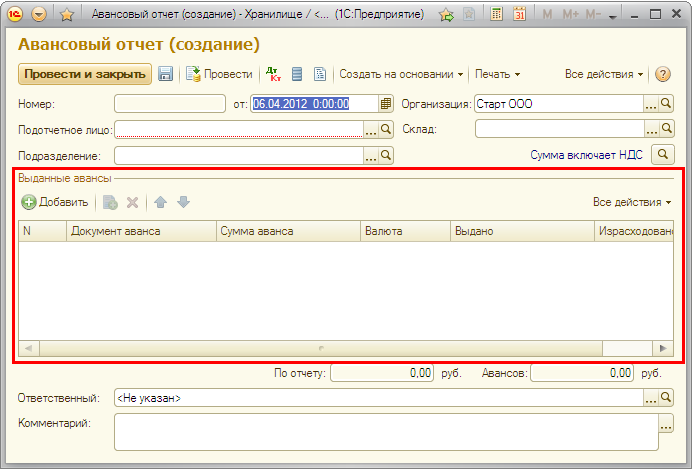Open Склад magnifier icon

667,129
